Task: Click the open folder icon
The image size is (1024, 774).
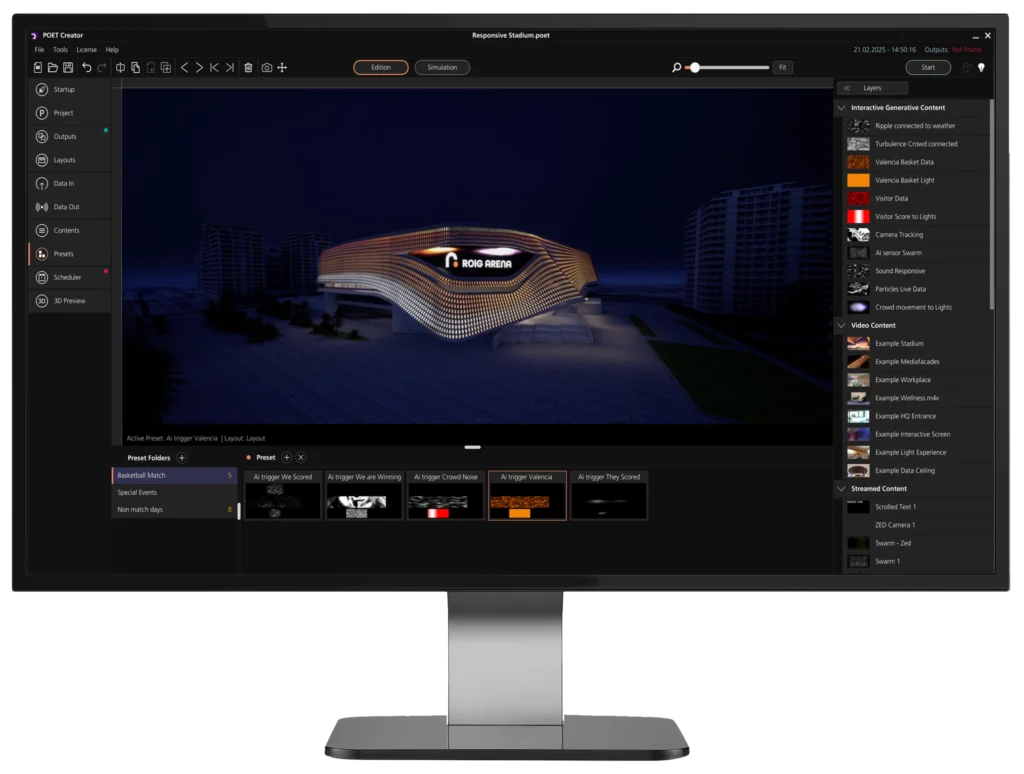Action: coord(53,68)
